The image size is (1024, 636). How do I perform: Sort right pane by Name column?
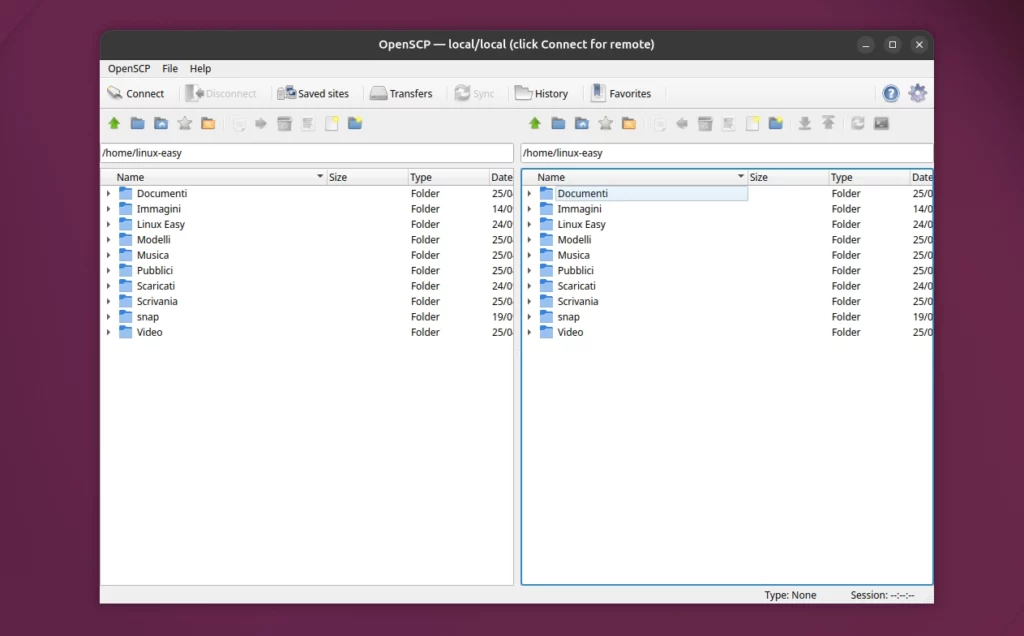click(x=634, y=177)
